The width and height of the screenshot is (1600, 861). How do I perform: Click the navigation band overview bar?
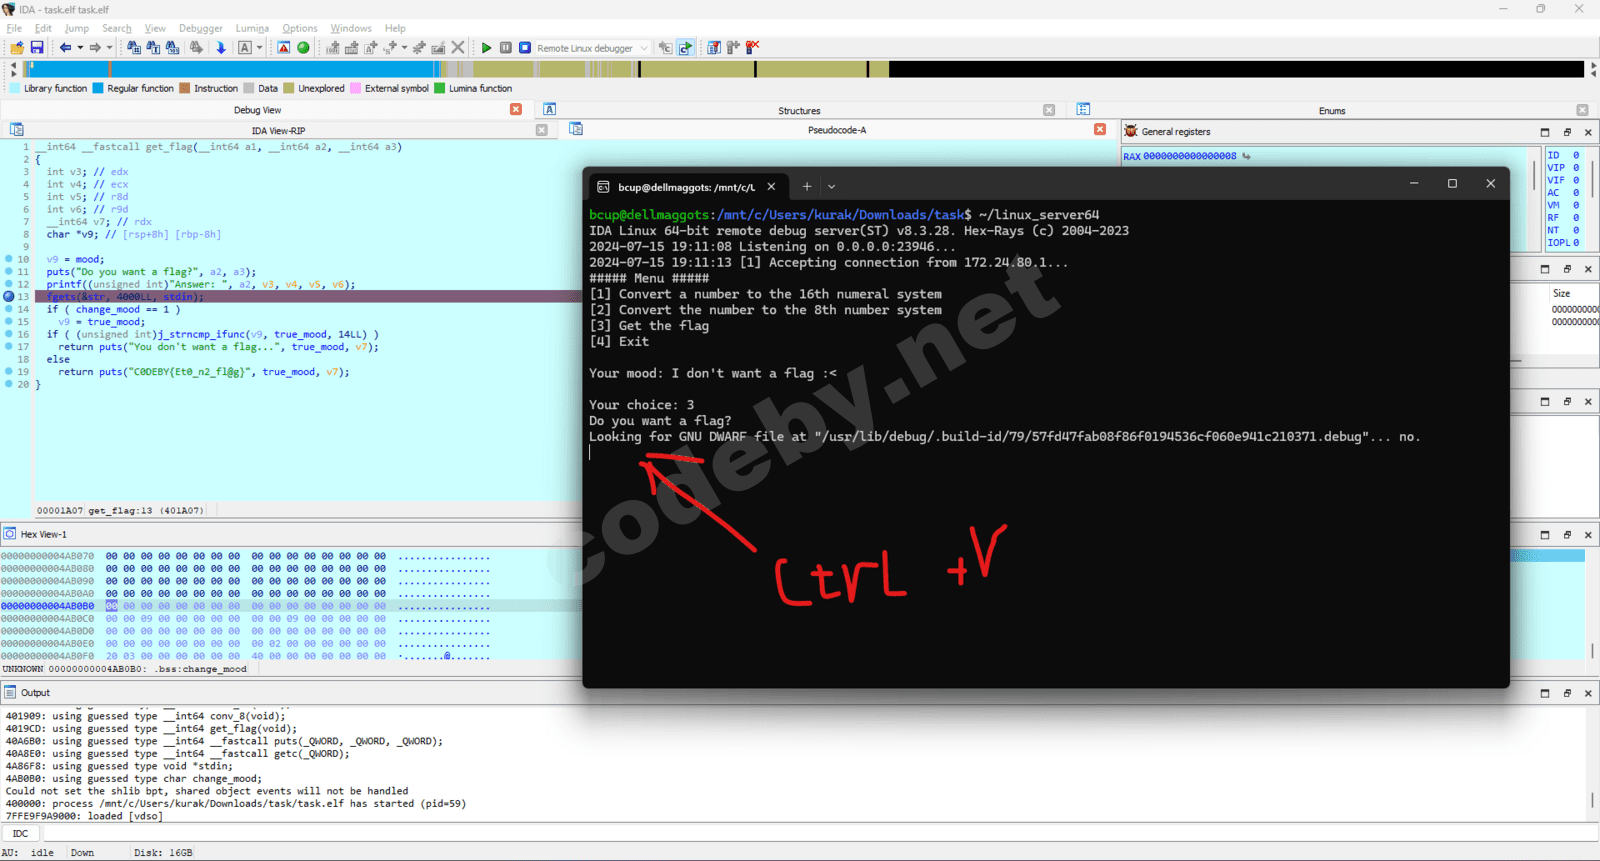click(x=805, y=69)
